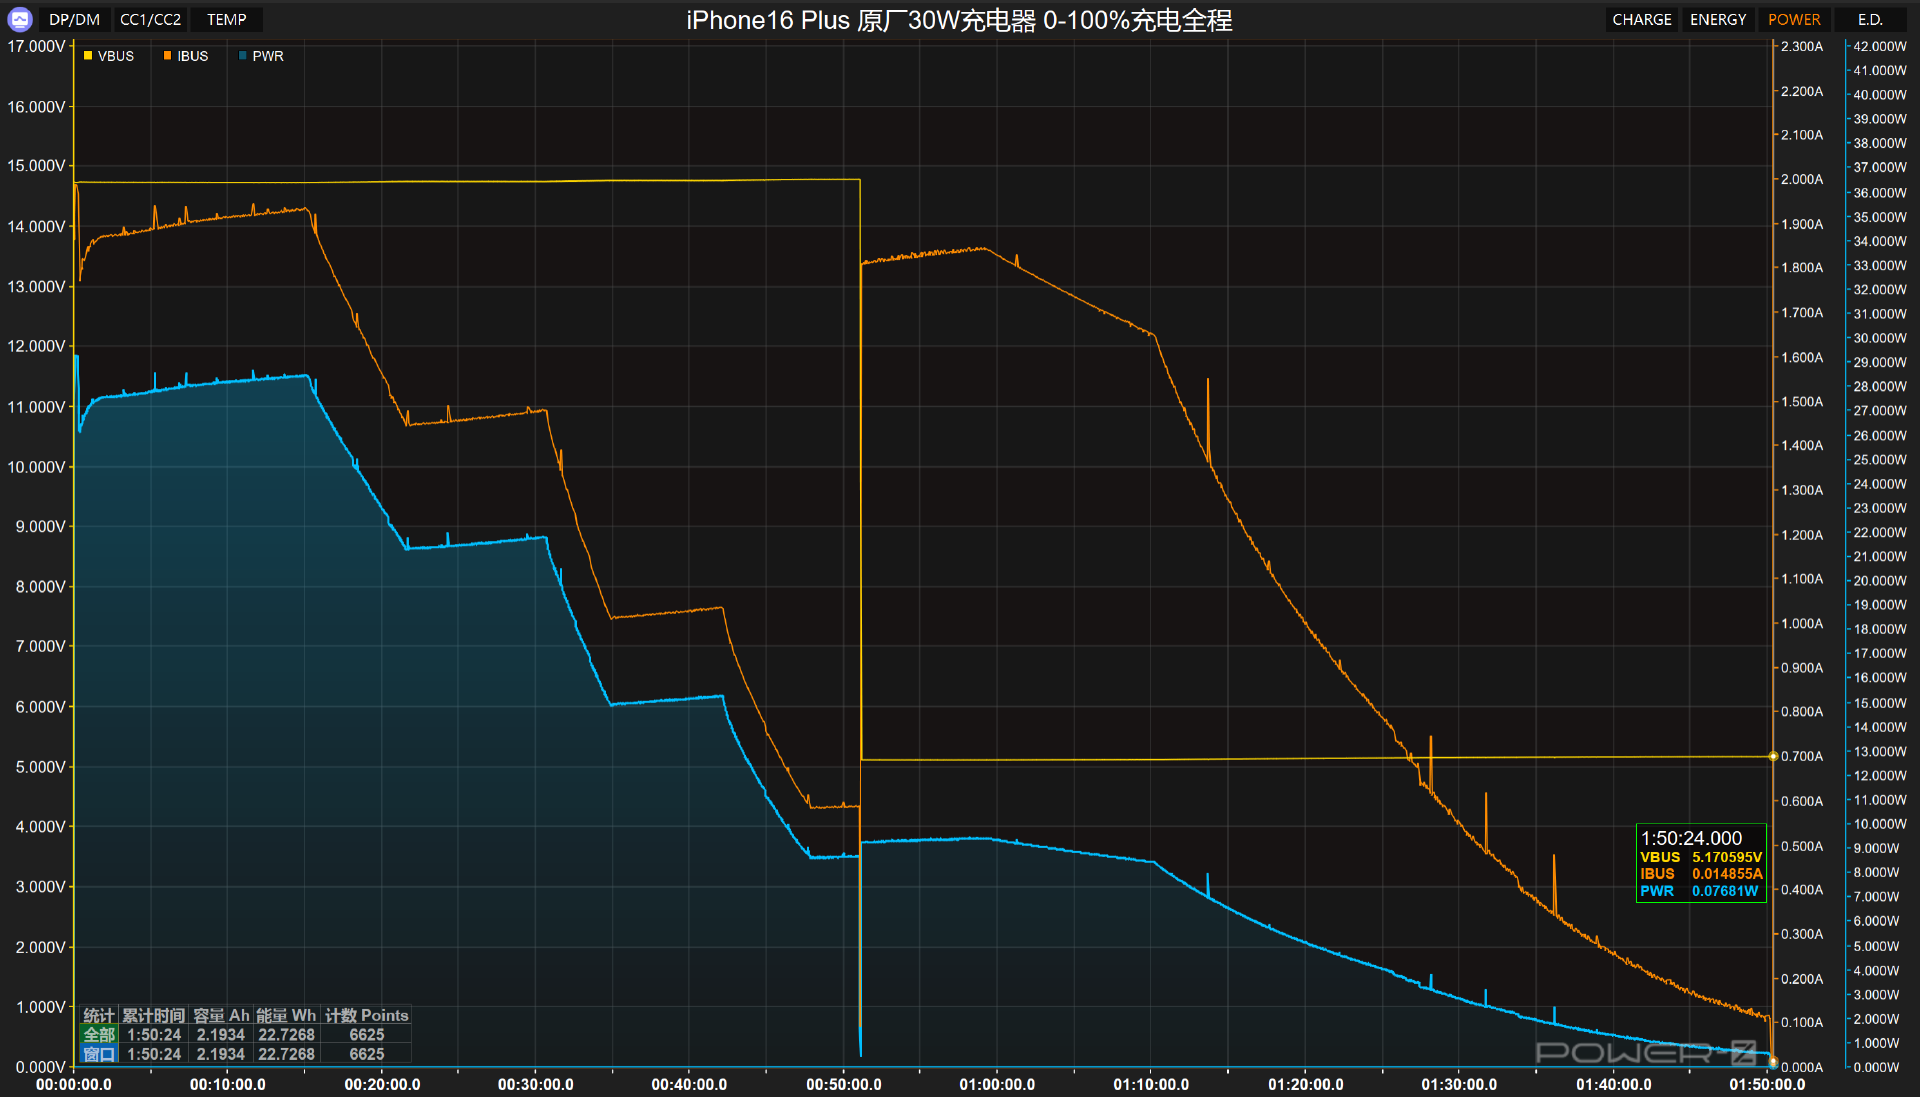Click the 计数 Points column header
The width and height of the screenshot is (1920, 1097).
click(x=367, y=1016)
